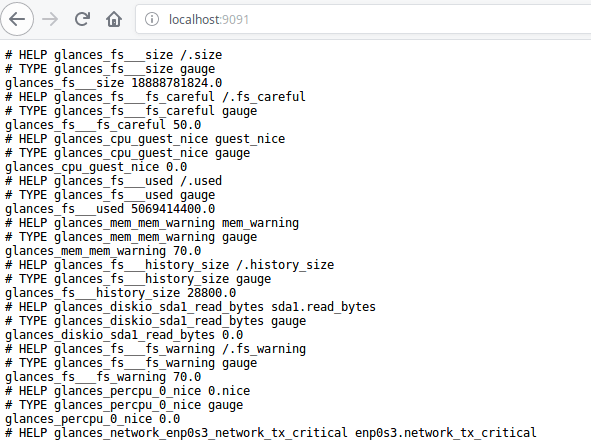This screenshot has height=441, width=591.
Task: Click '# TYPE glances_cpu_guest_nice gauge' line
Action: (127, 153)
